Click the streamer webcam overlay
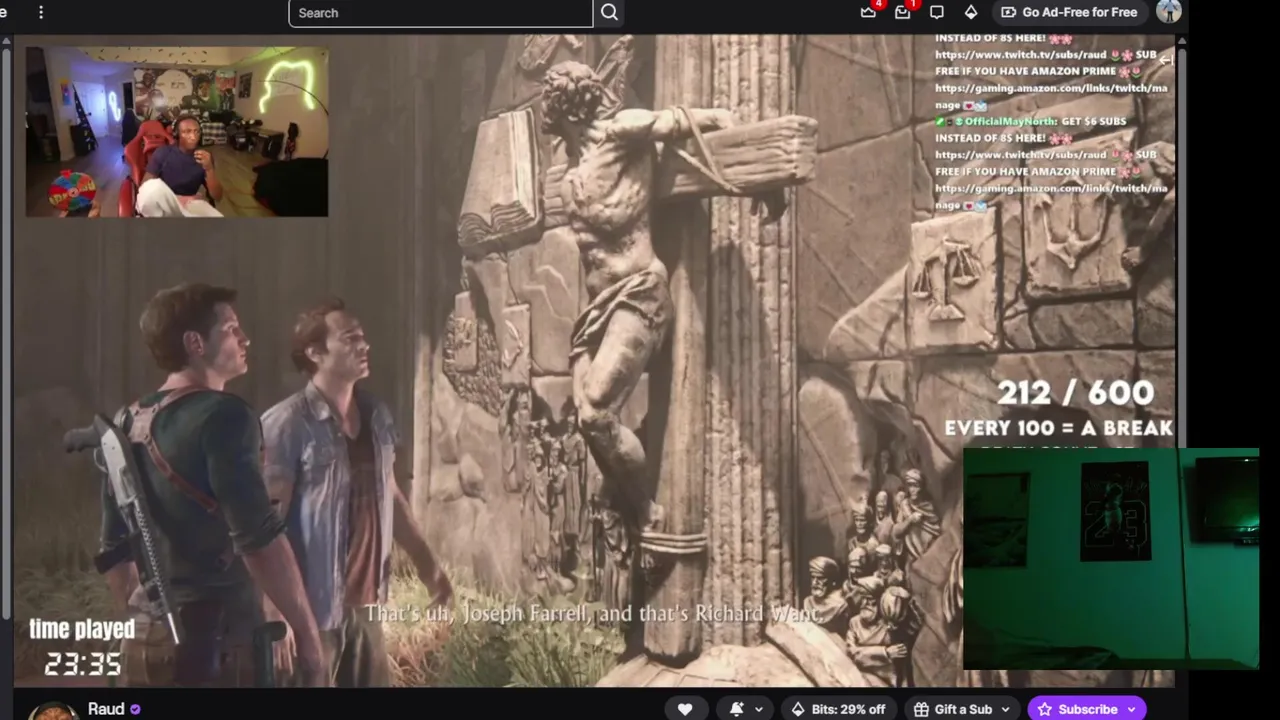Image resolution: width=1280 pixels, height=720 pixels. [x=177, y=131]
